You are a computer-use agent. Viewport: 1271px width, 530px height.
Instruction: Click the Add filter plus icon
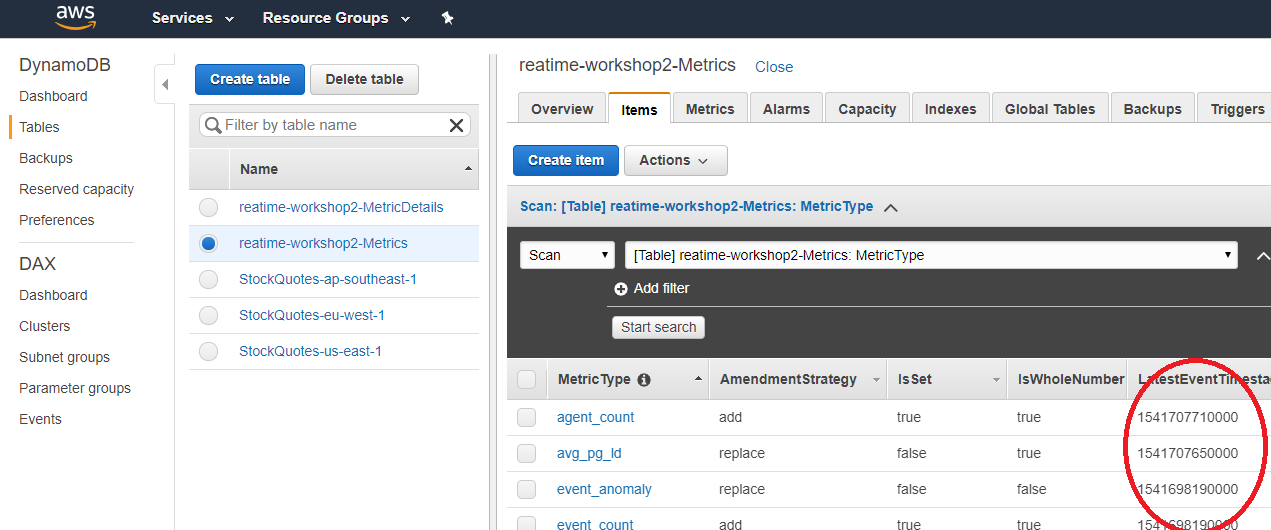click(620, 288)
